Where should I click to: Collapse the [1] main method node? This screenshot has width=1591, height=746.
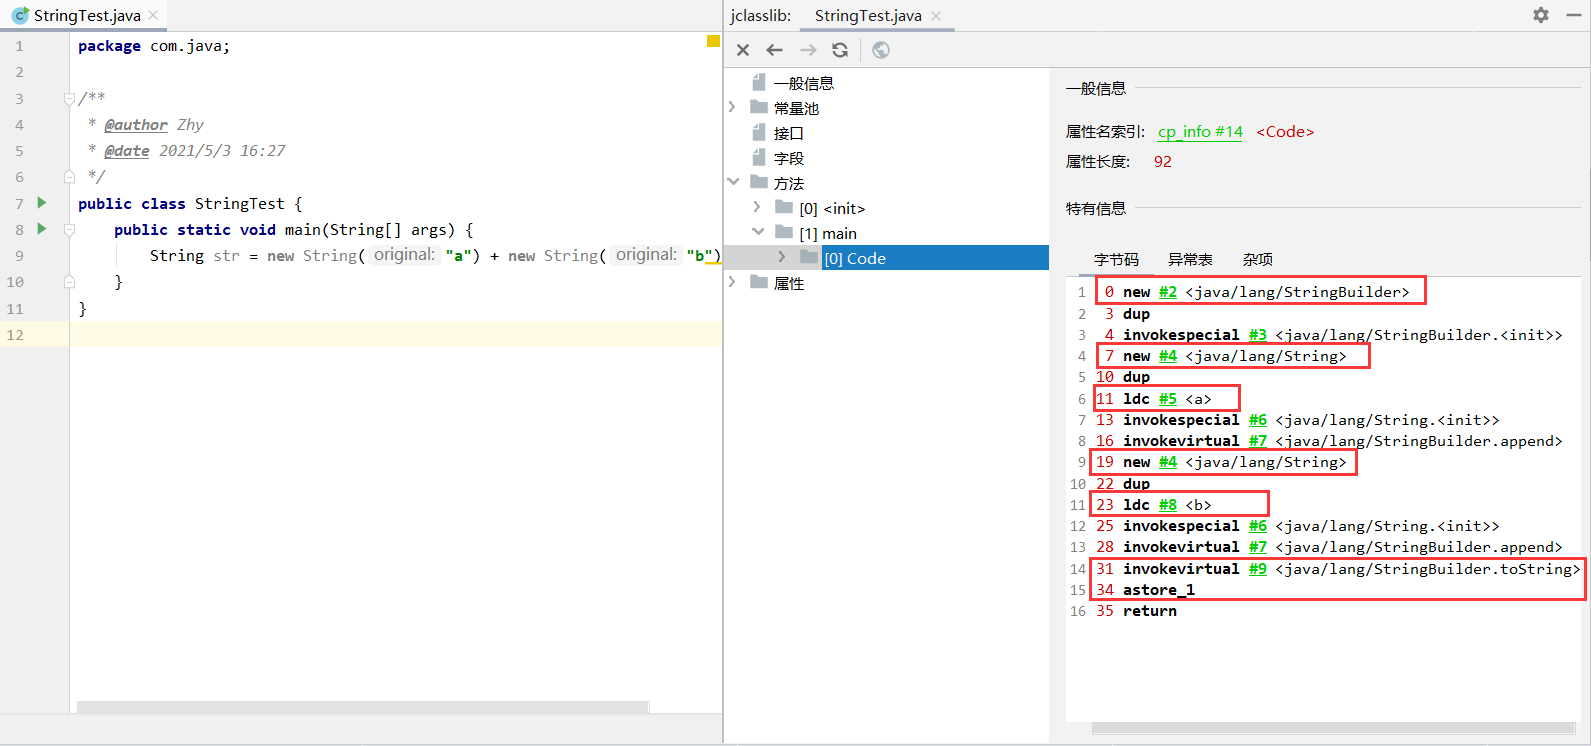pyautogui.click(x=758, y=232)
